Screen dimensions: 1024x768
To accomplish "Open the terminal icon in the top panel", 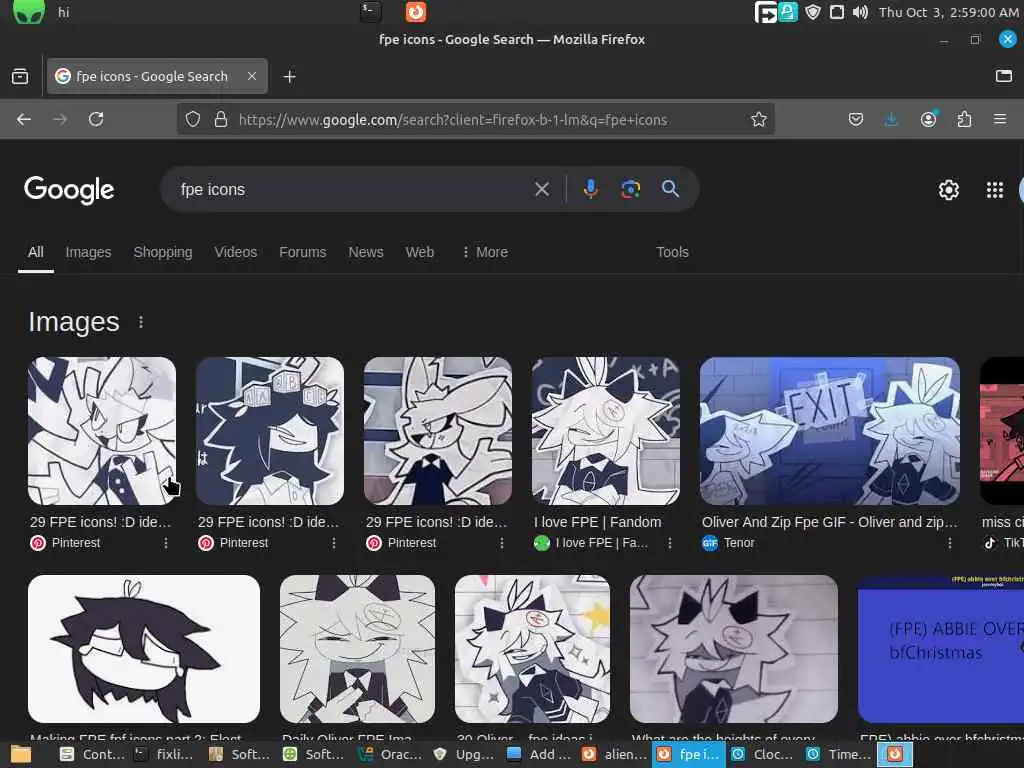I will pos(370,12).
